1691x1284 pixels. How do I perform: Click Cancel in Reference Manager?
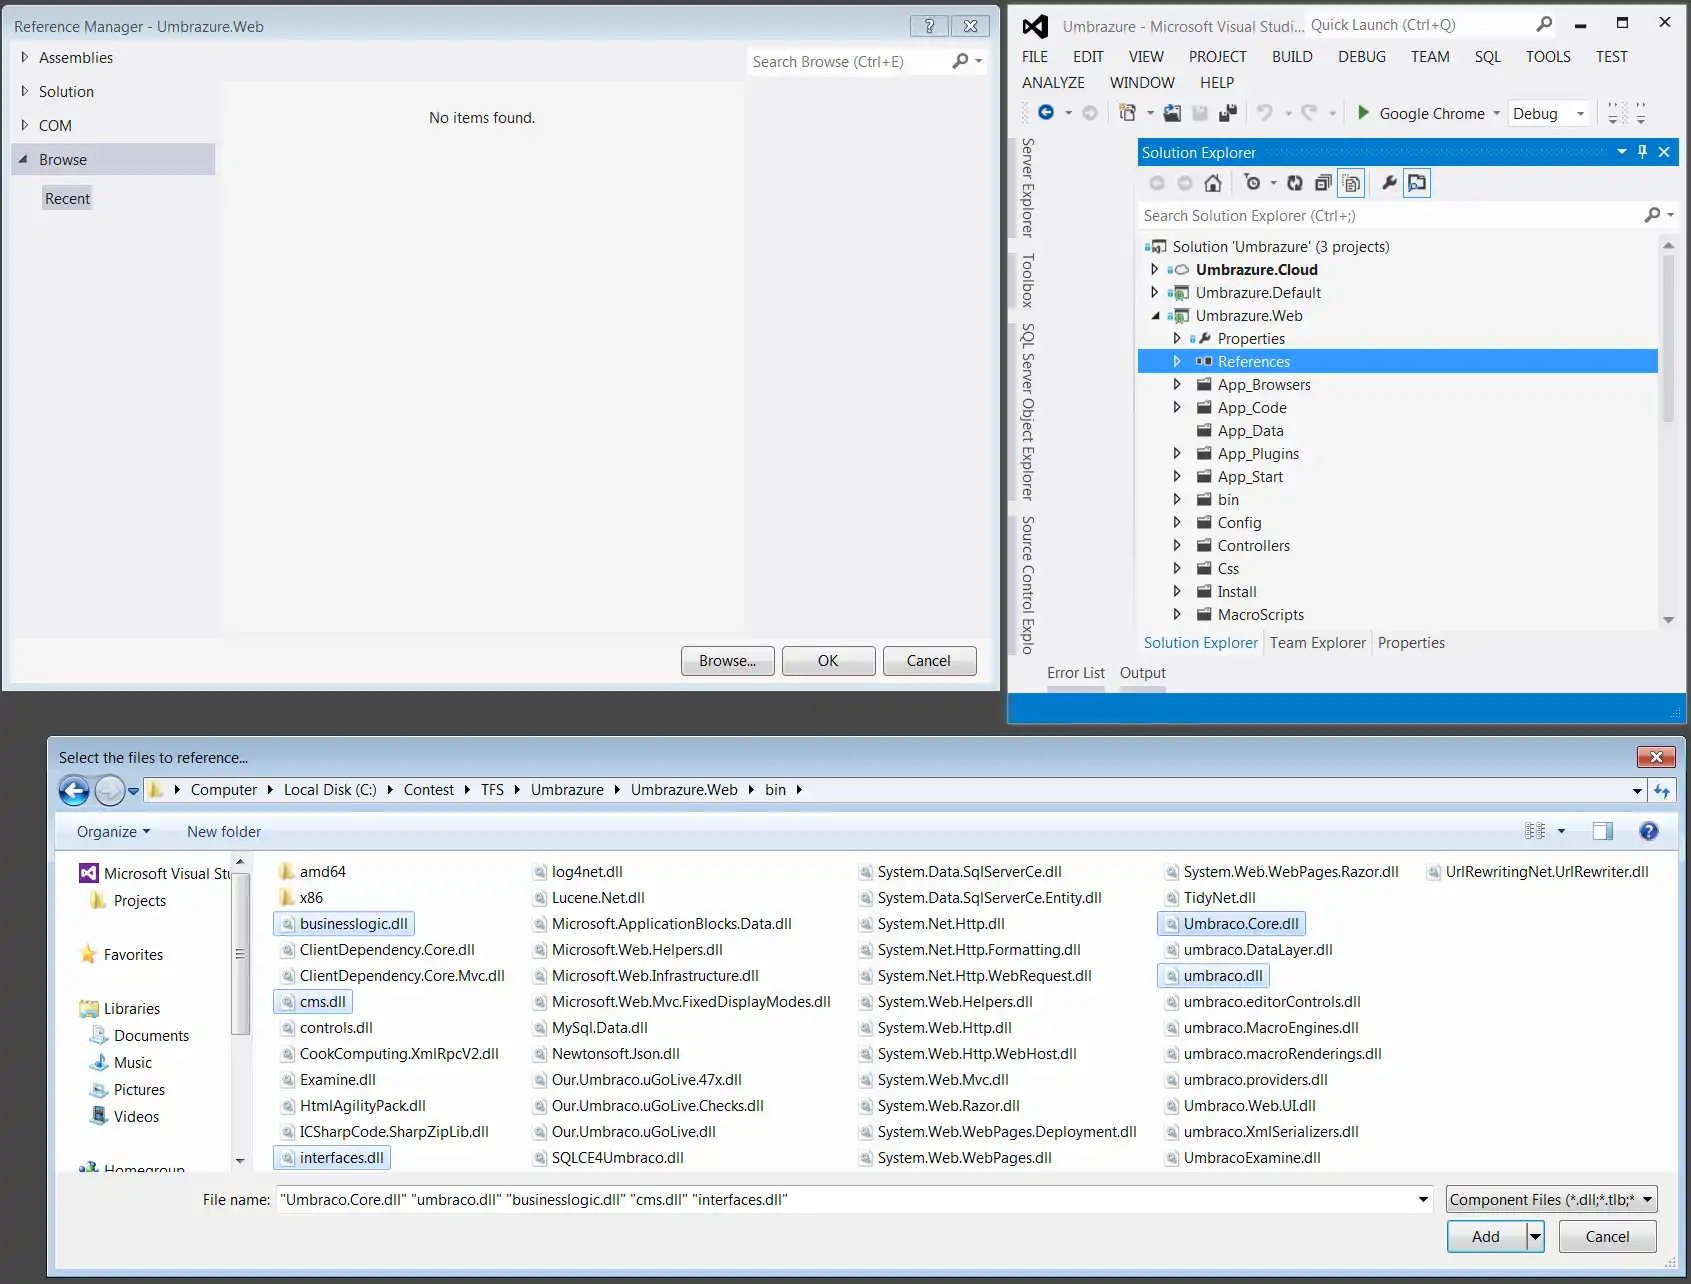click(x=929, y=661)
